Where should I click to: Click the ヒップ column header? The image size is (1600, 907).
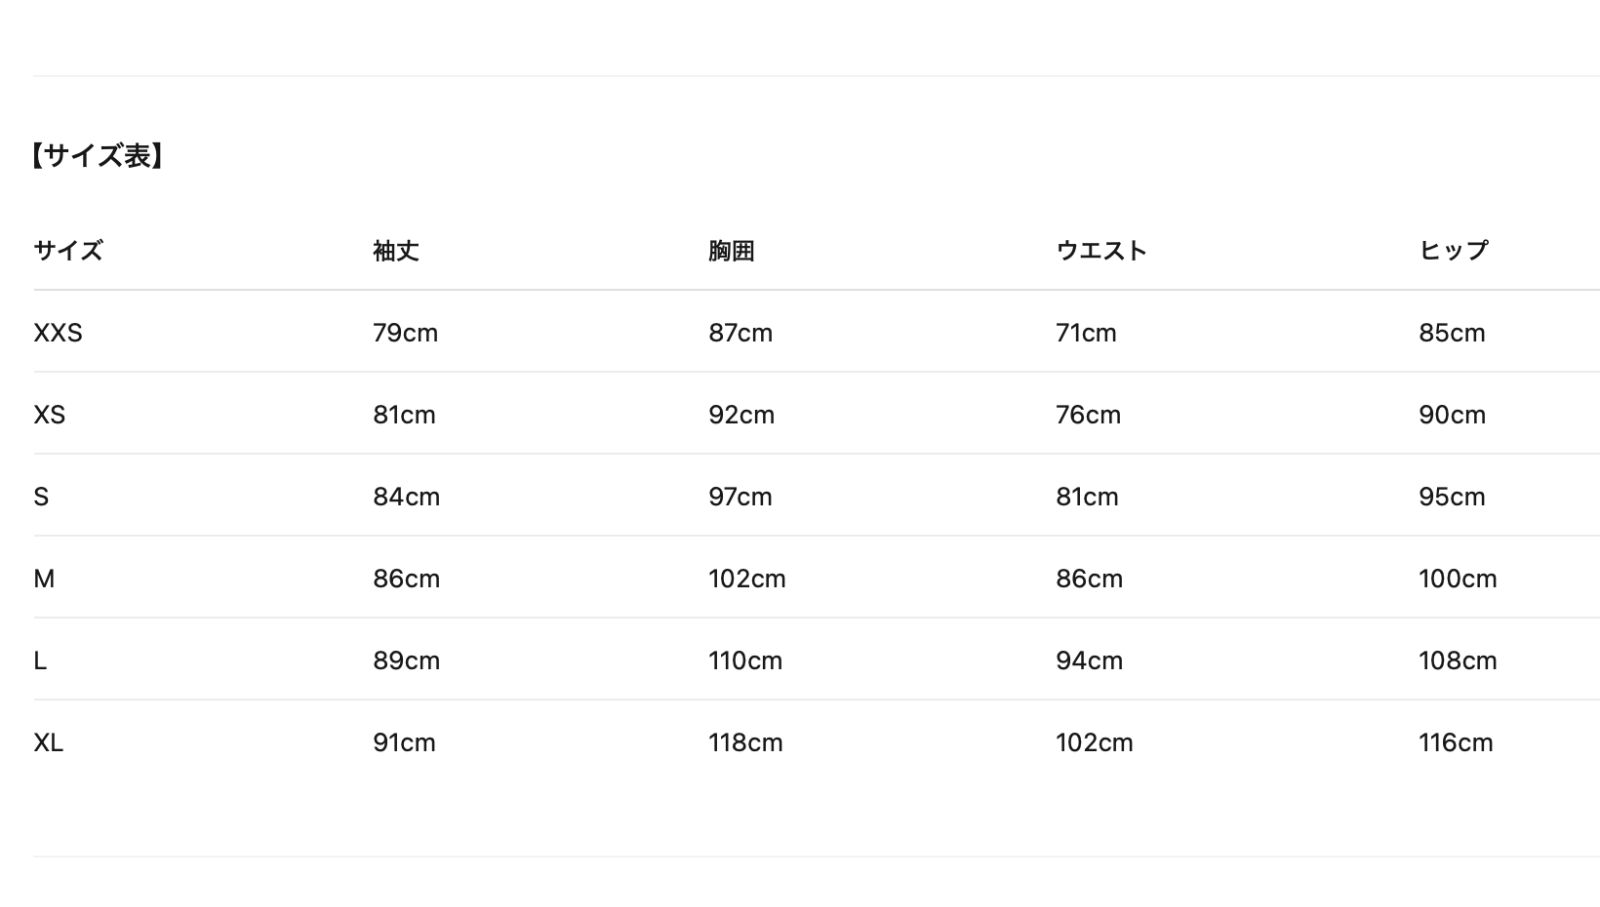click(x=1453, y=250)
